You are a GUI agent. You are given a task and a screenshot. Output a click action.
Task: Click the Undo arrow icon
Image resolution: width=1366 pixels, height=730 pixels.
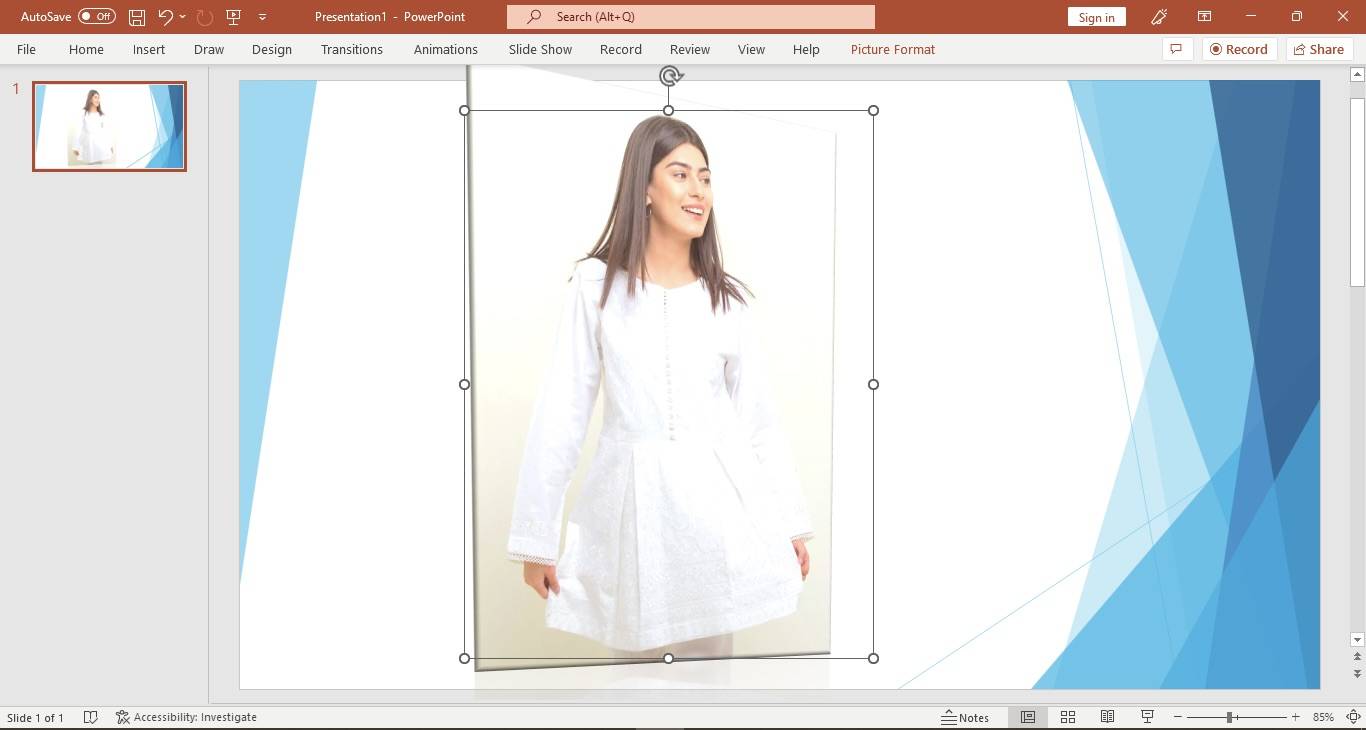(x=164, y=16)
